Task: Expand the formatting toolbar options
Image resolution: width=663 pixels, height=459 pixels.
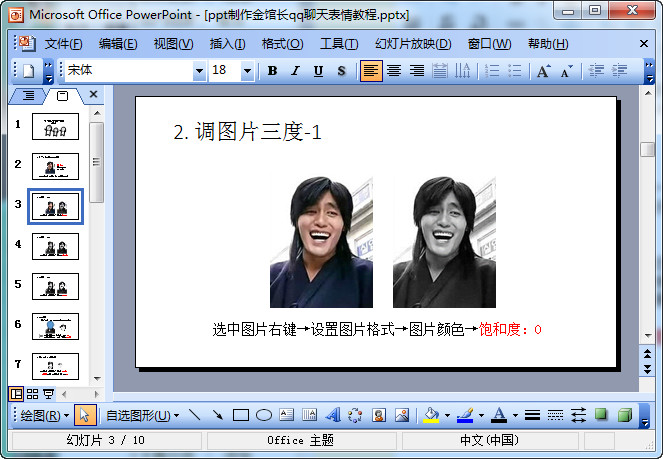Action: (649, 71)
